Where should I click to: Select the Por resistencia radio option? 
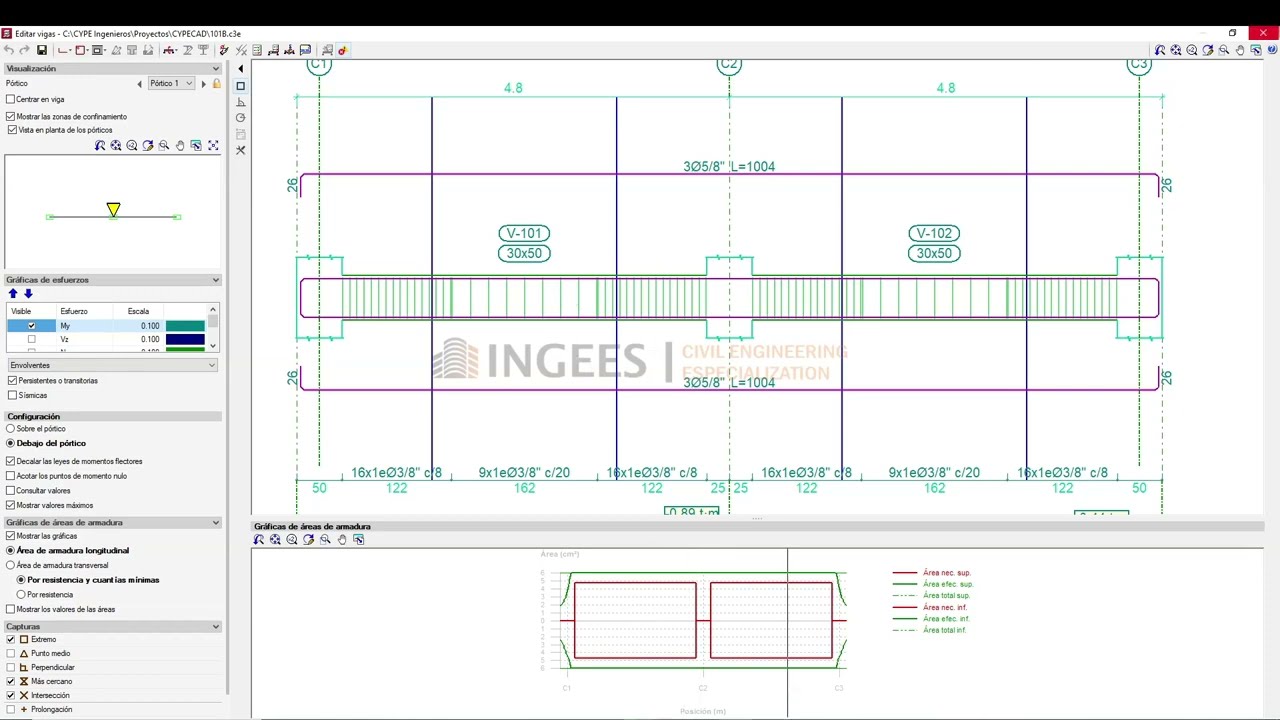21,595
